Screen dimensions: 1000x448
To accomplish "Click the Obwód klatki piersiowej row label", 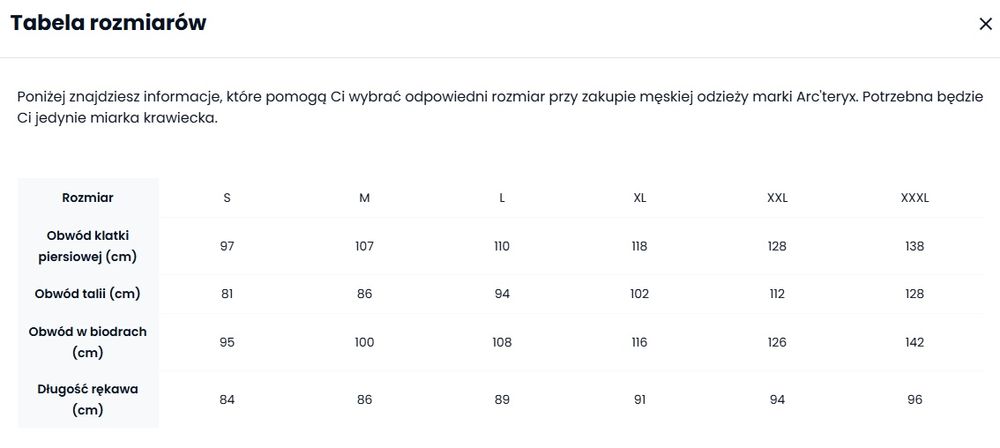I will 88,246.
